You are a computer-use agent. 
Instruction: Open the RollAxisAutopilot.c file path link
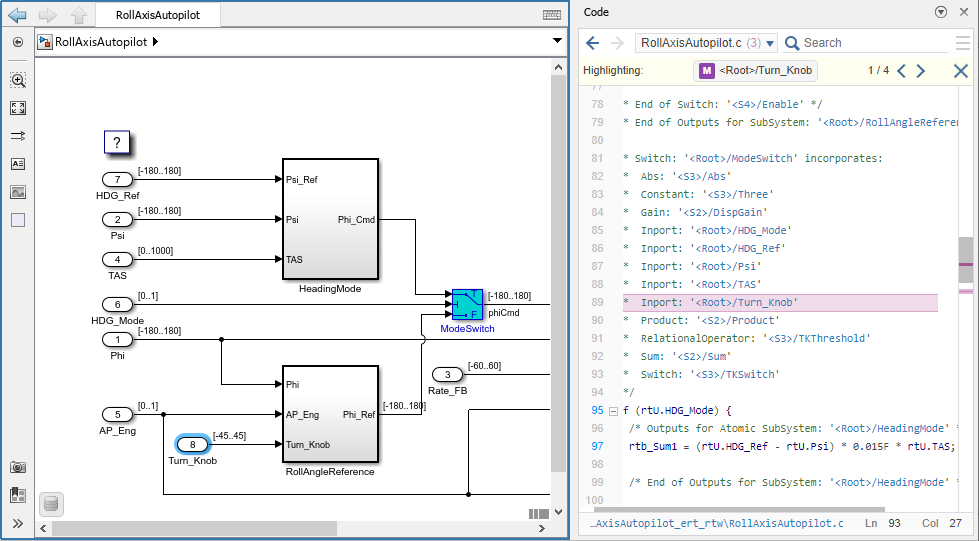(717, 523)
